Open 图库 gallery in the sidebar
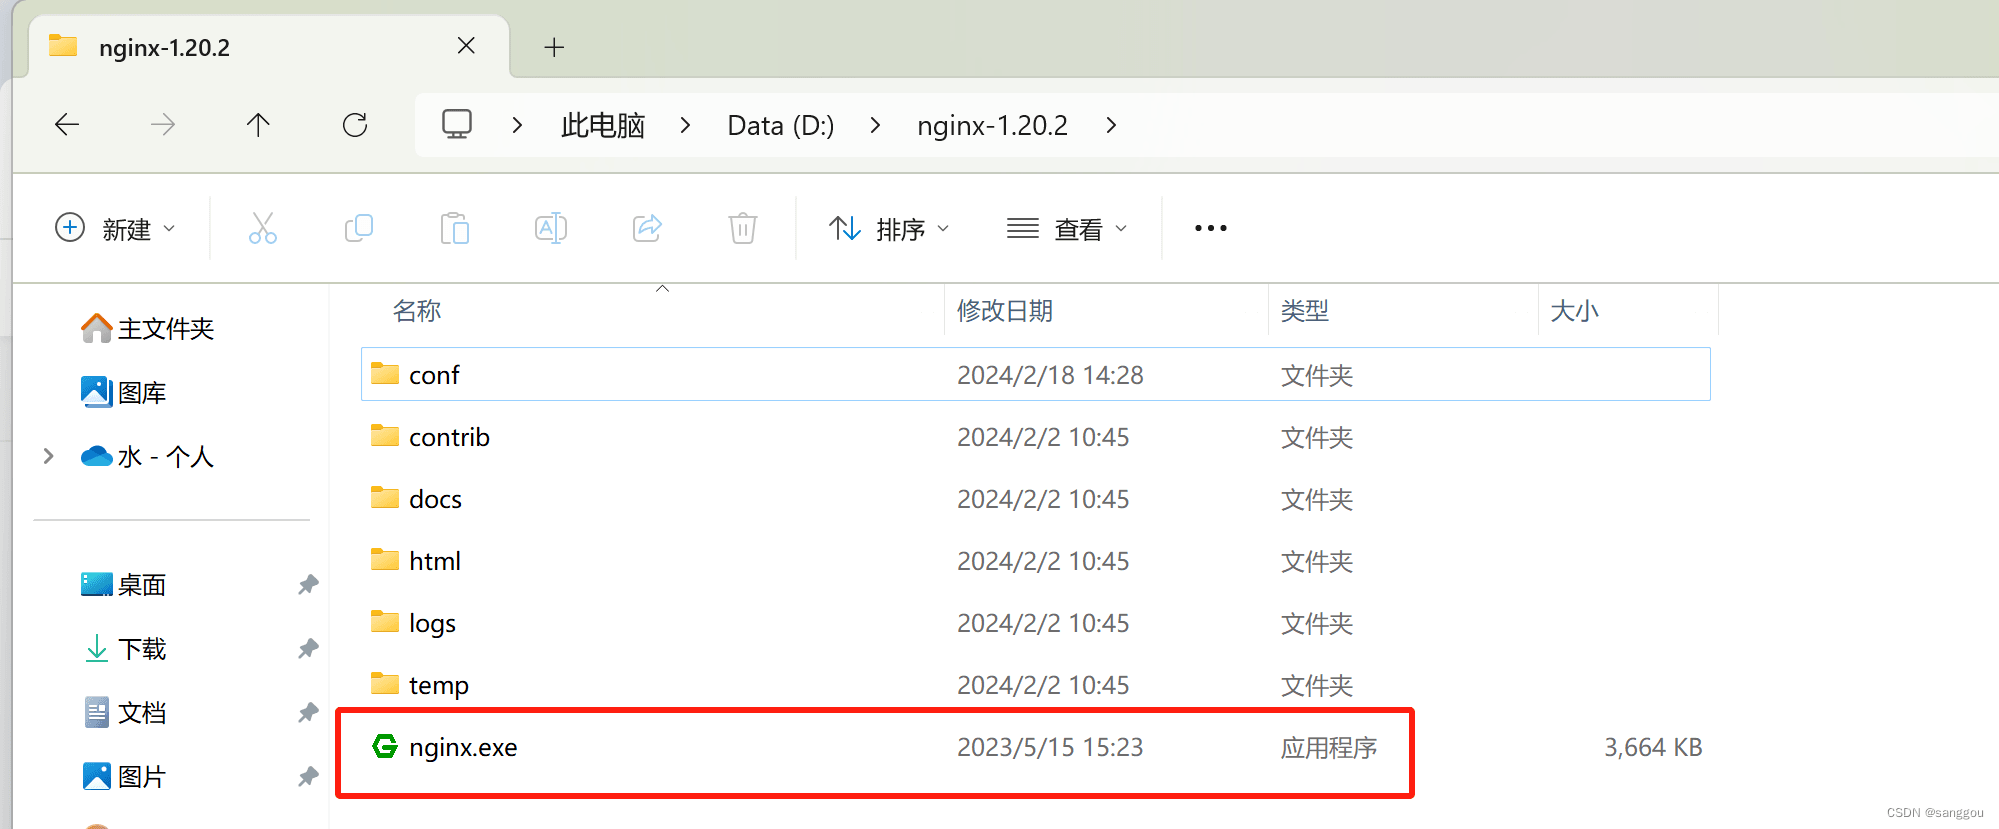 (123, 392)
